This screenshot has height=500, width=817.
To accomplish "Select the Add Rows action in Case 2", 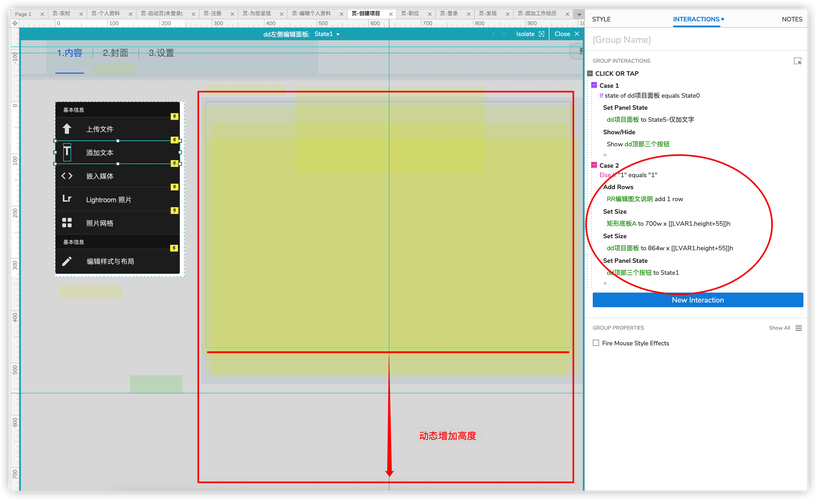I will tap(618, 187).
